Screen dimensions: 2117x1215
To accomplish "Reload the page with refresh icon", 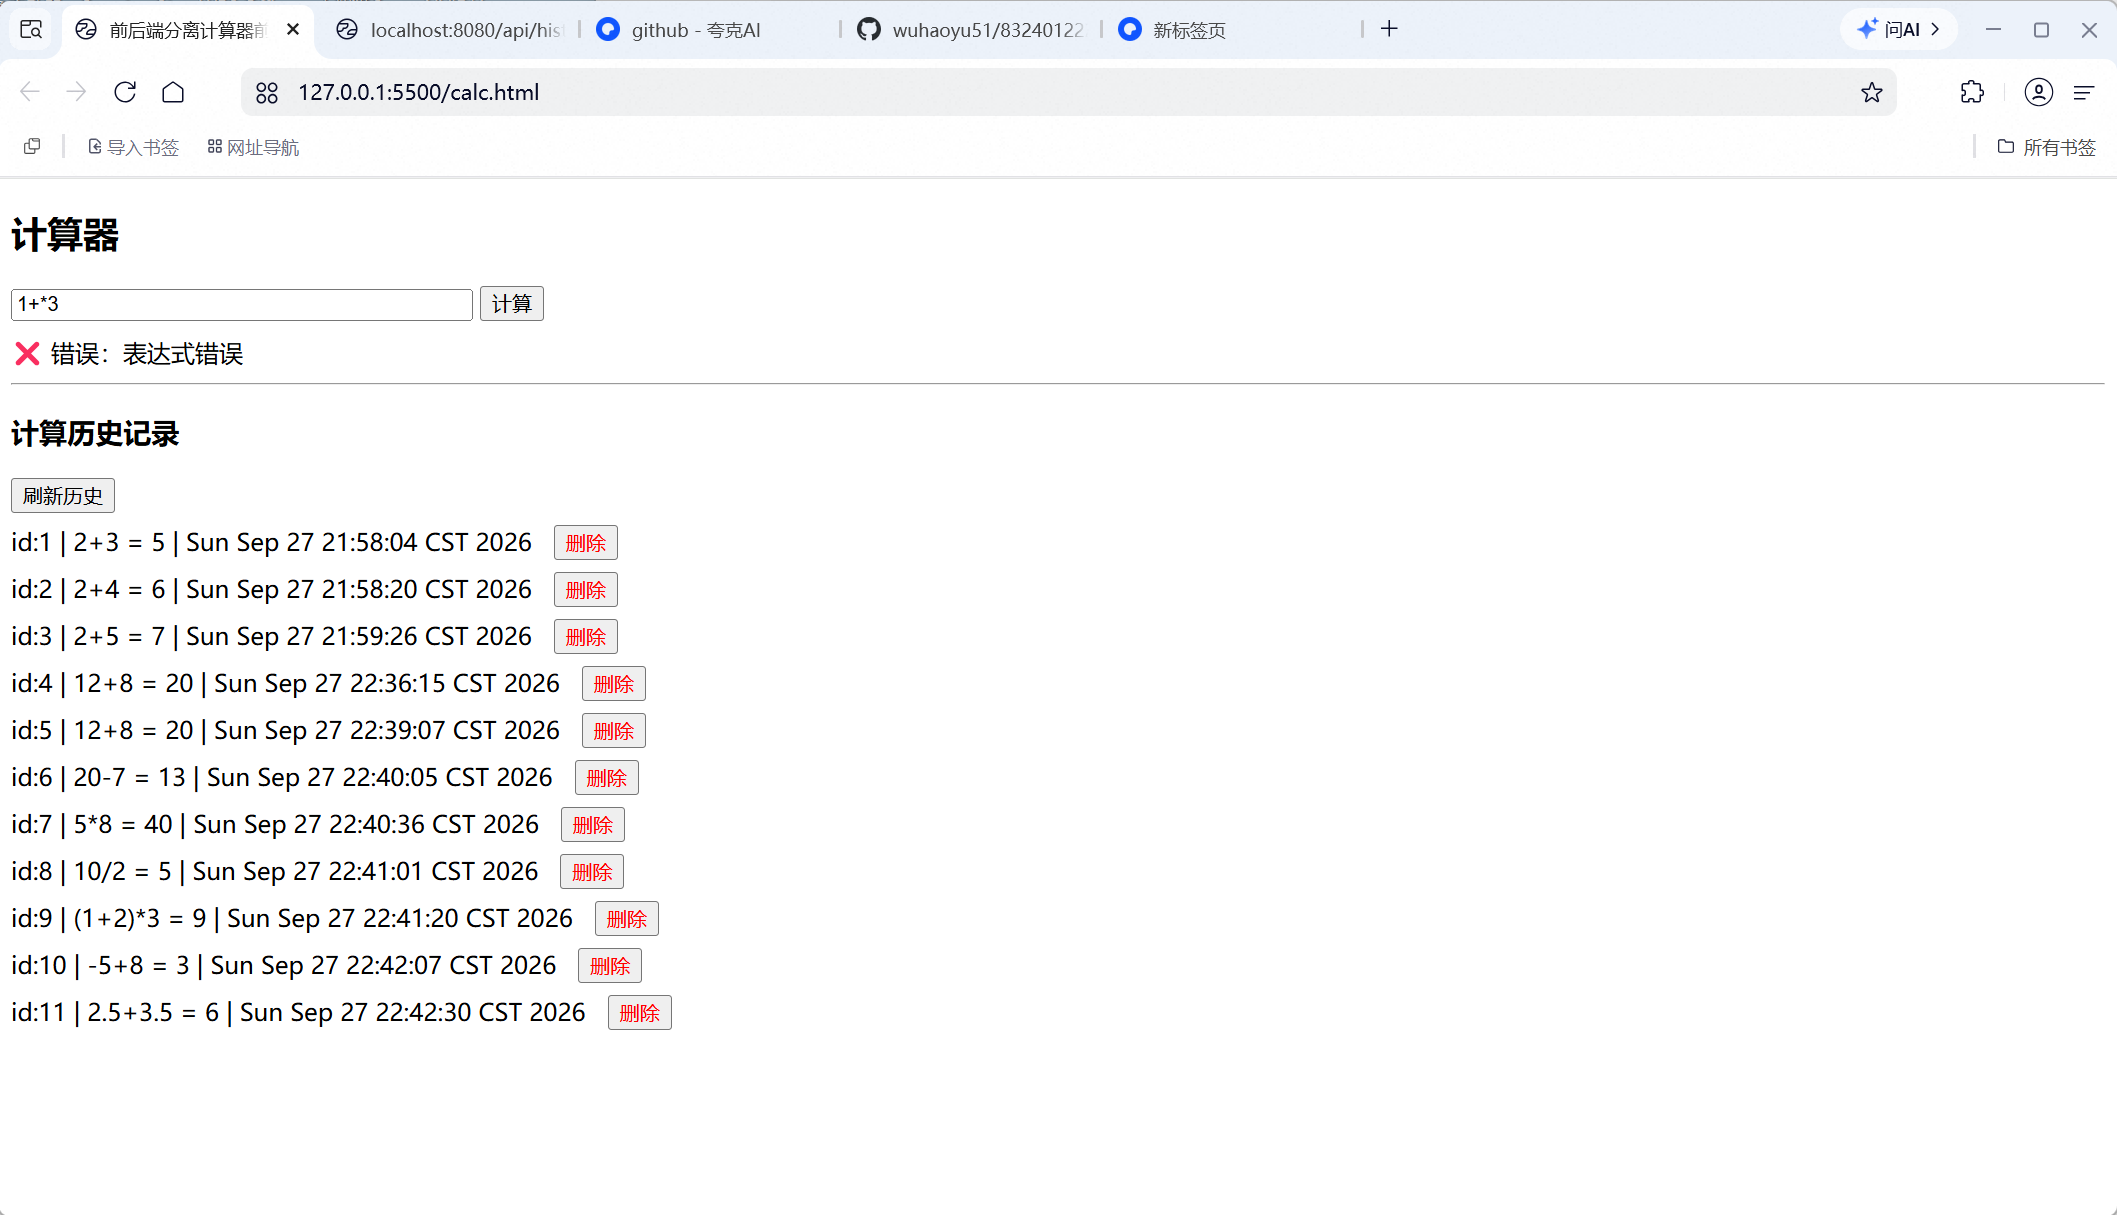I will (x=125, y=92).
